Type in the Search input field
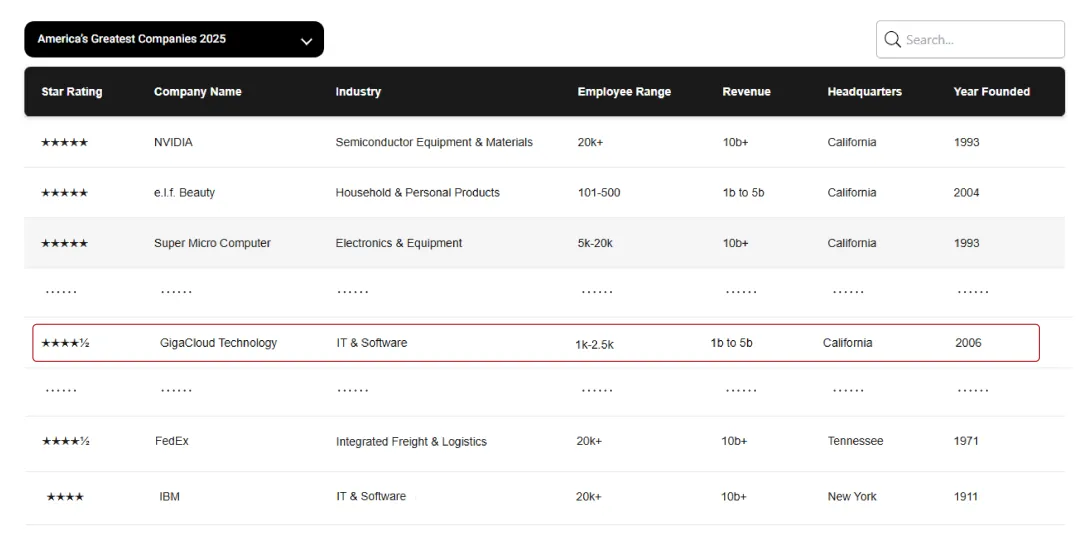1080x550 pixels. click(980, 40)
